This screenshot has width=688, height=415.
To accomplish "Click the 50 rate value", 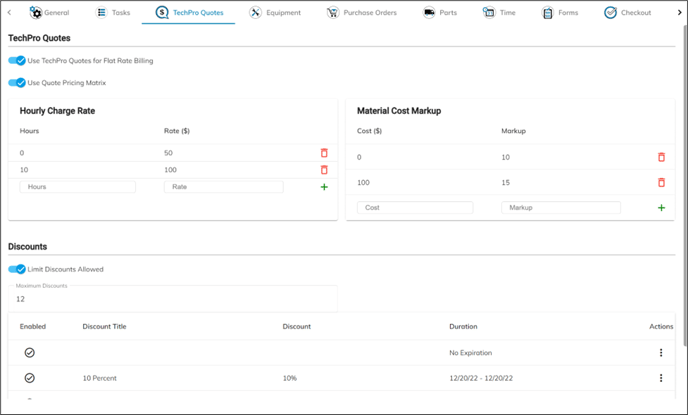I will [x=168, y=153].
